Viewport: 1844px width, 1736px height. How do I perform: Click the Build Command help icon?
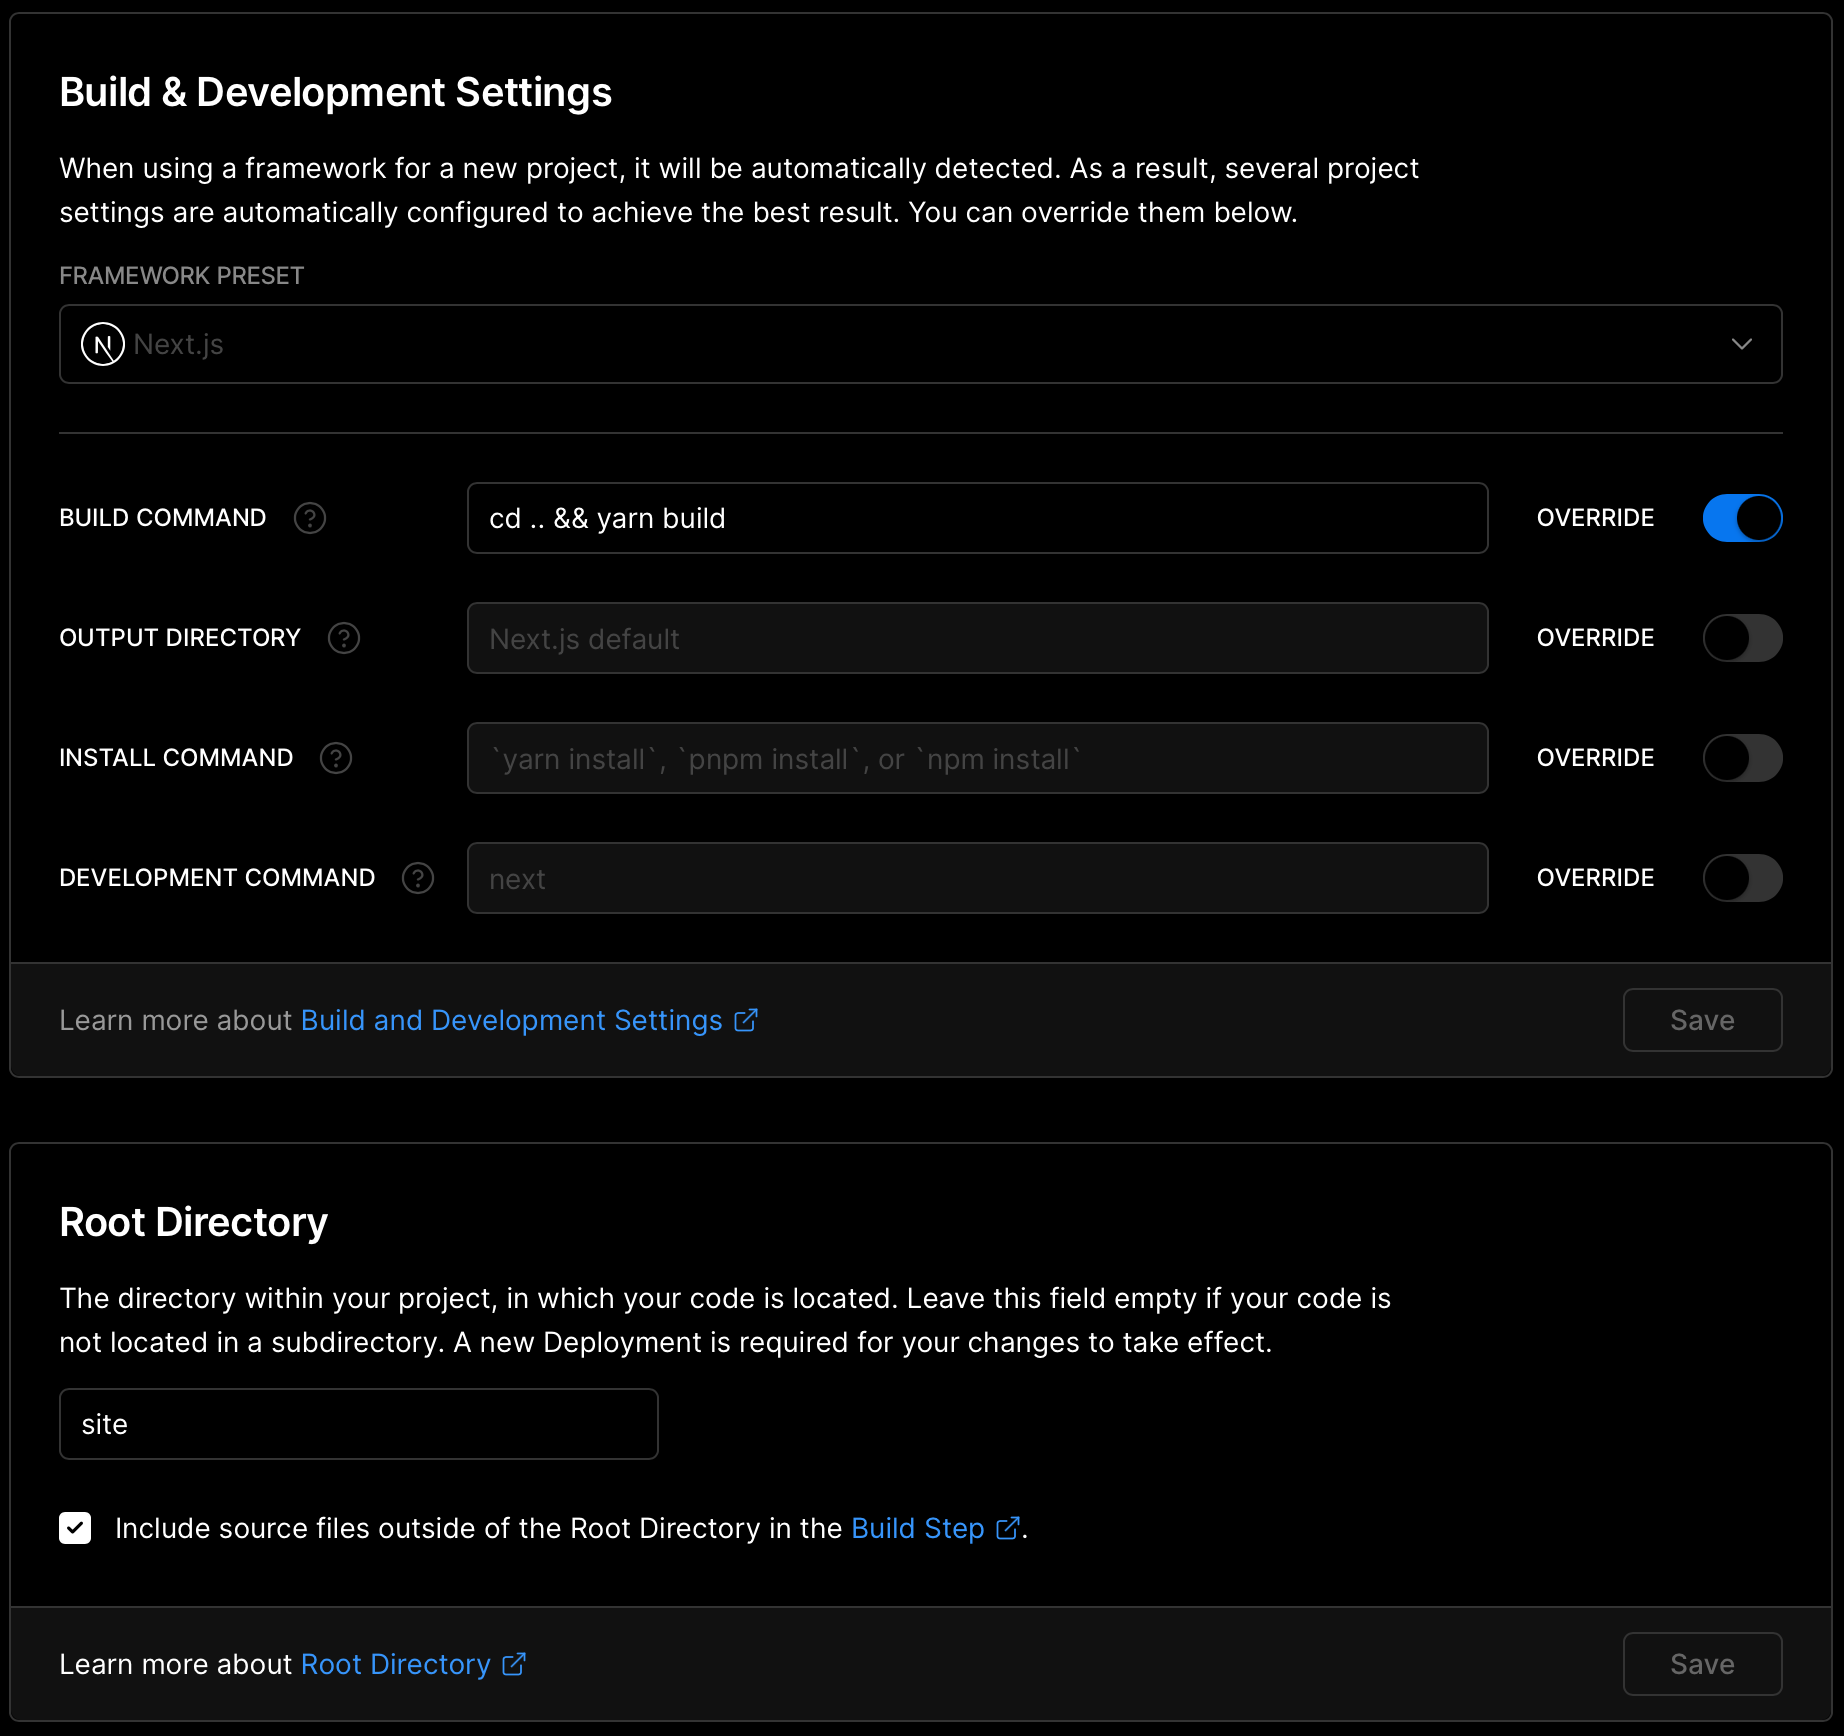tap(310, 518)
